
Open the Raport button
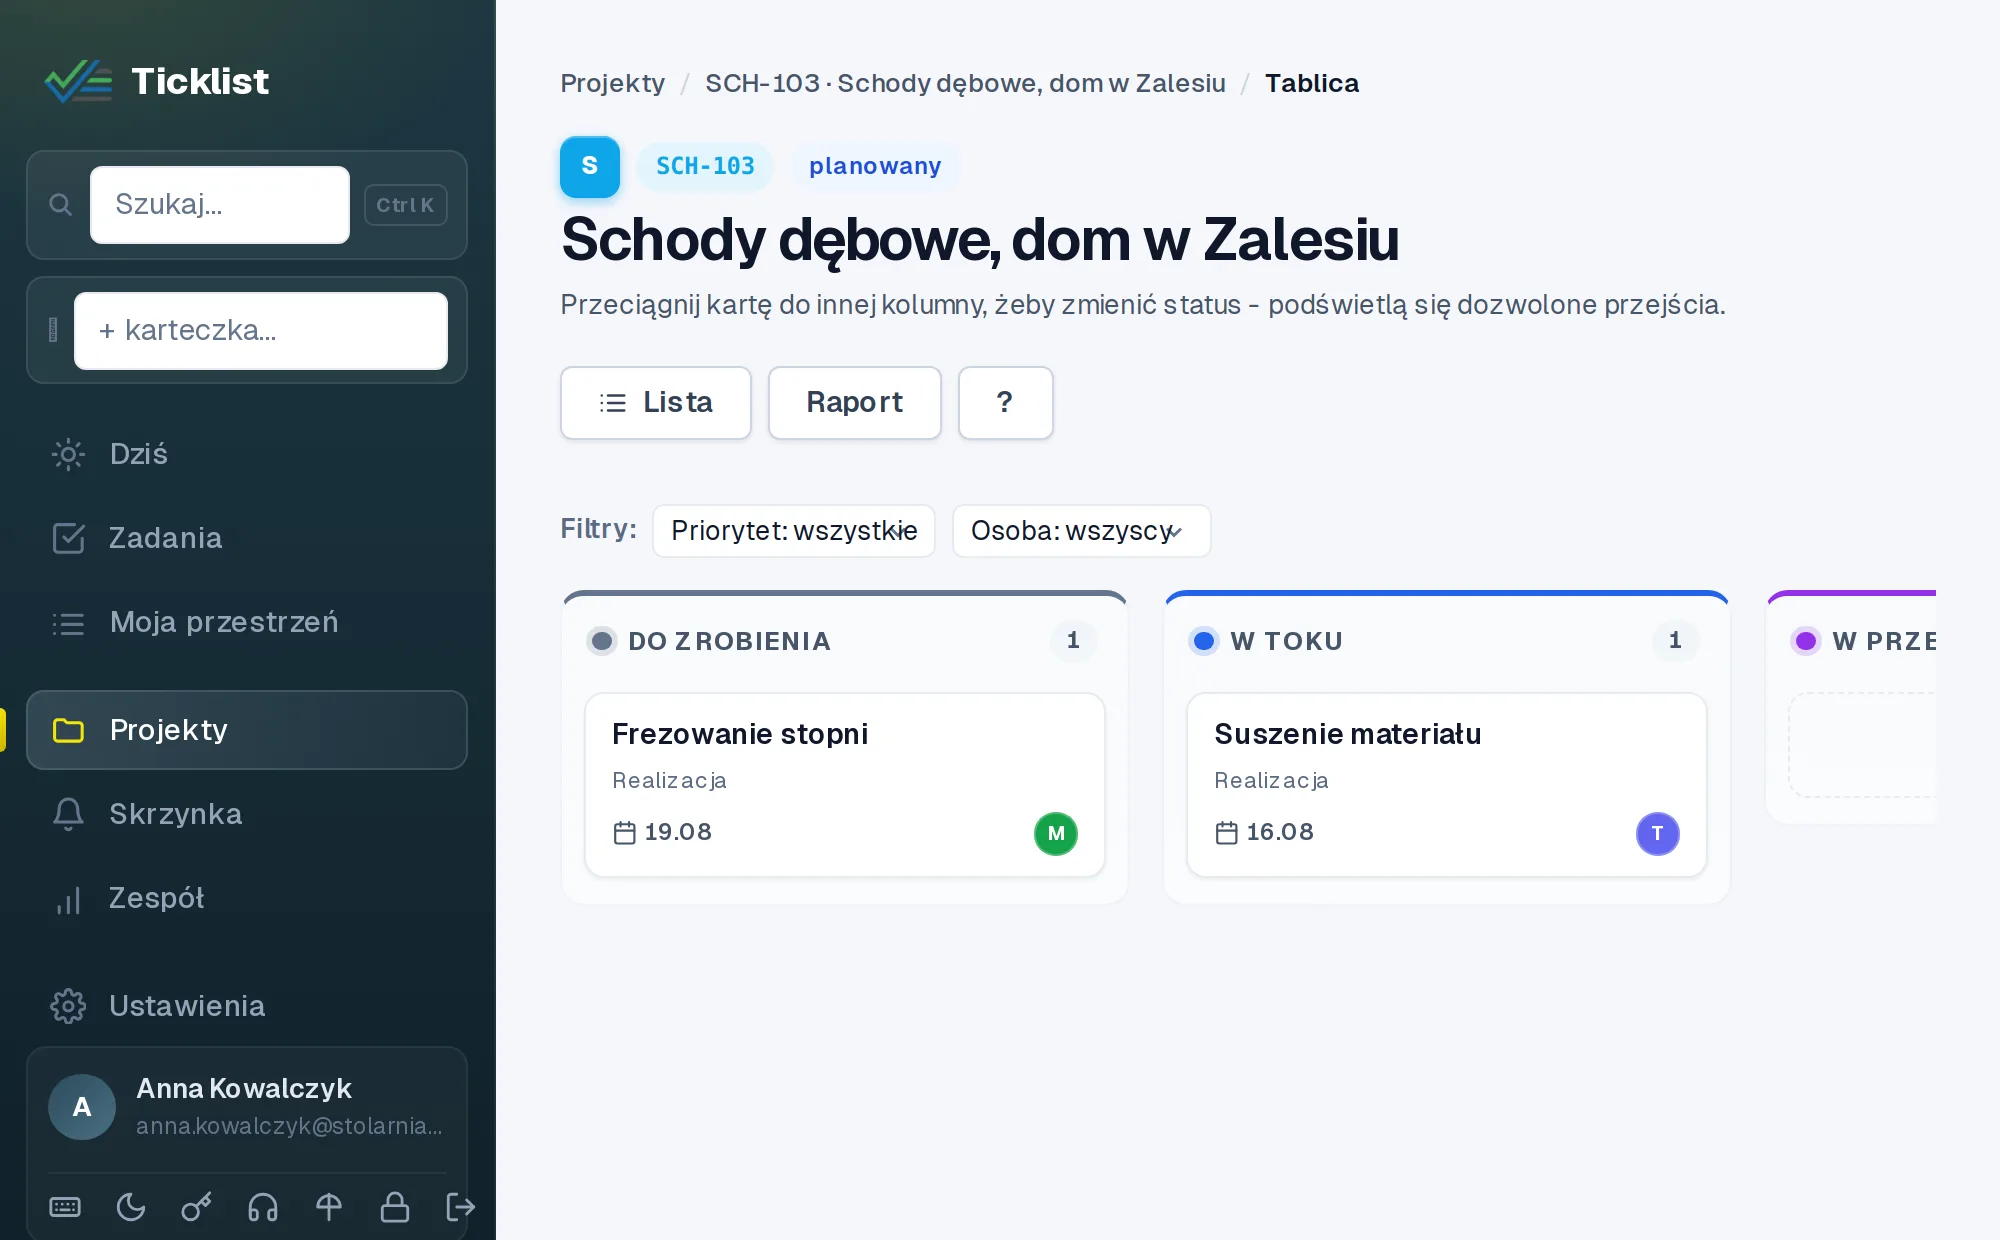pos(855,402)
